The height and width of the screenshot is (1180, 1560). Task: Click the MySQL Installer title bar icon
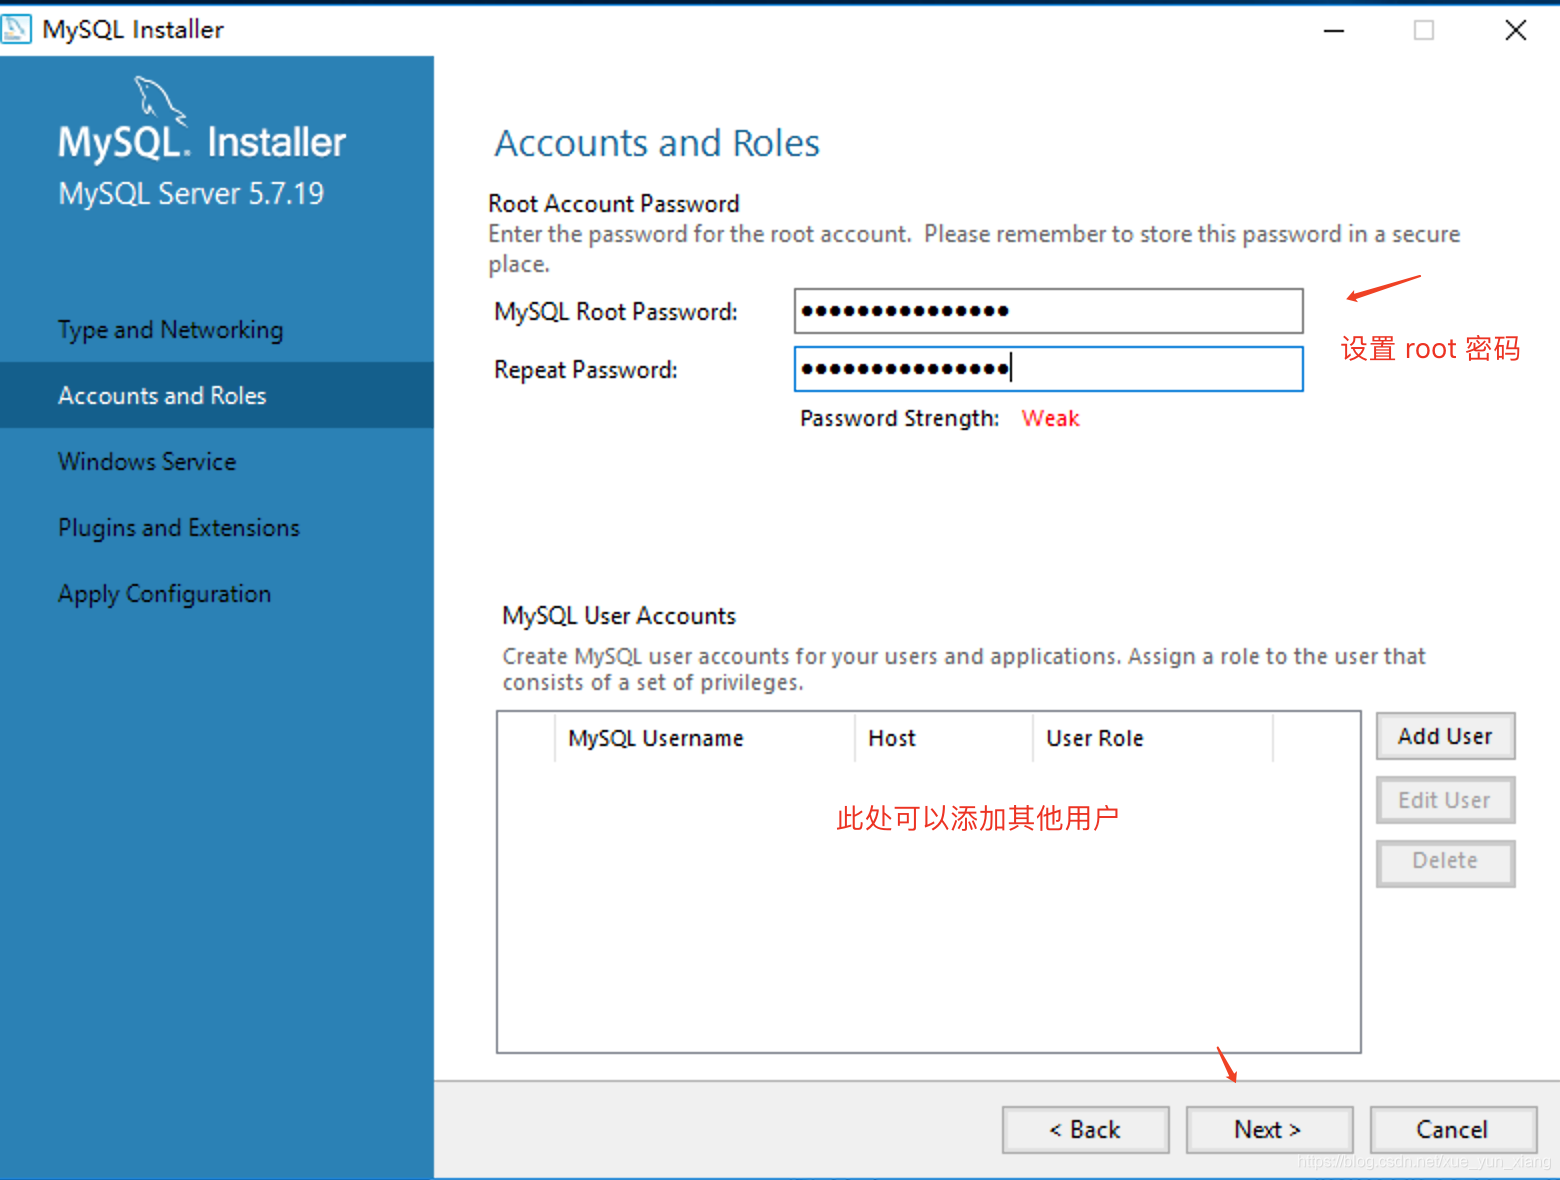pos(17,29)
